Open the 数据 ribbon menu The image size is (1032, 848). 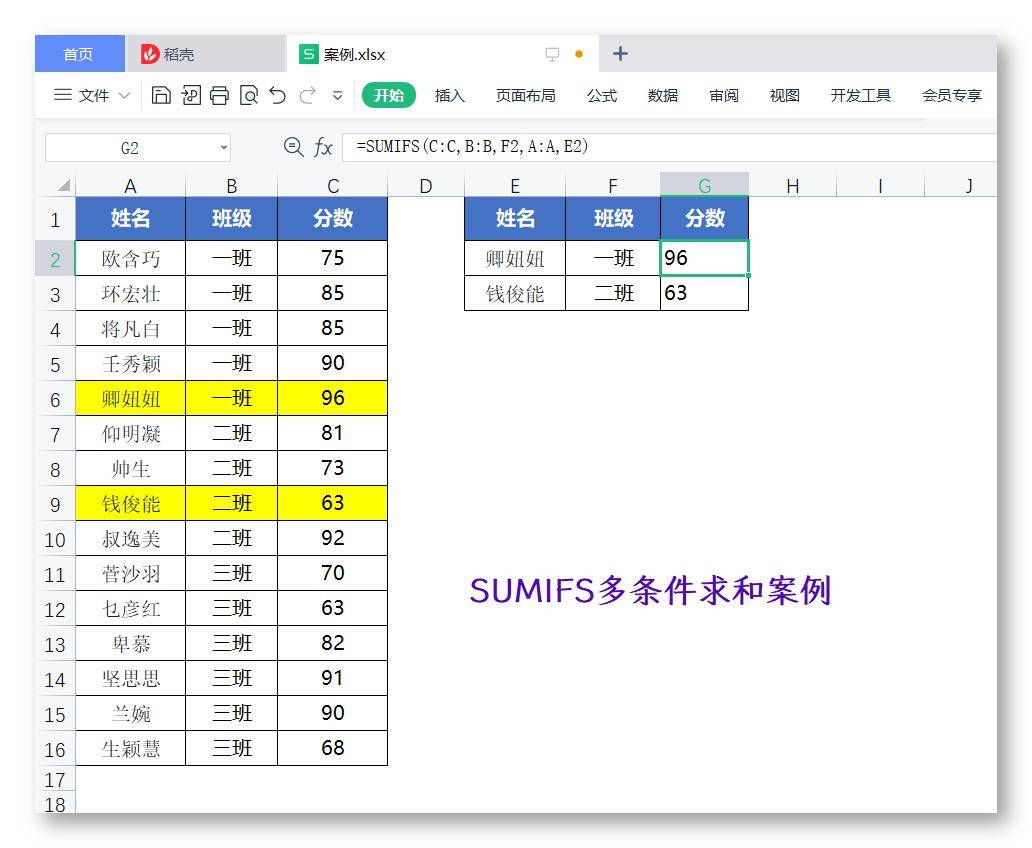point(662,96)
